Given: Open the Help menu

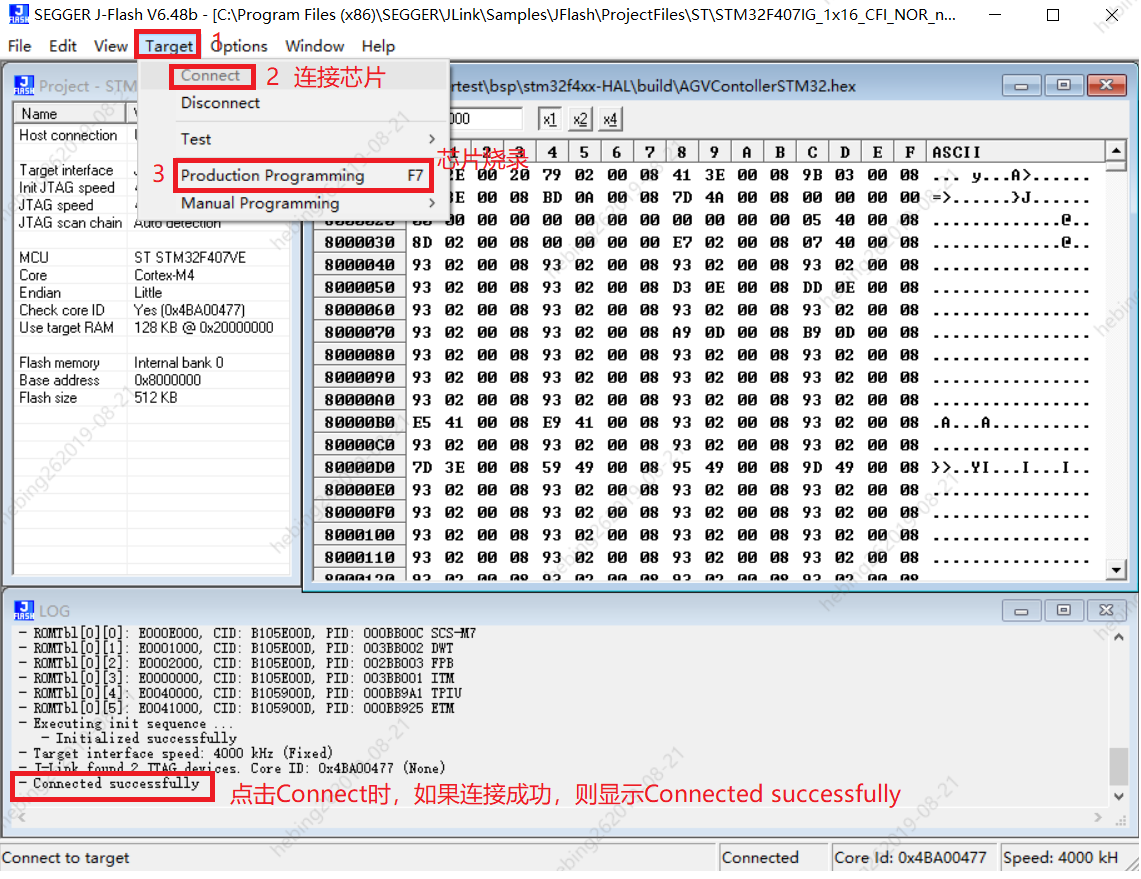Looking at the screenshot, I should click(378, 46).
